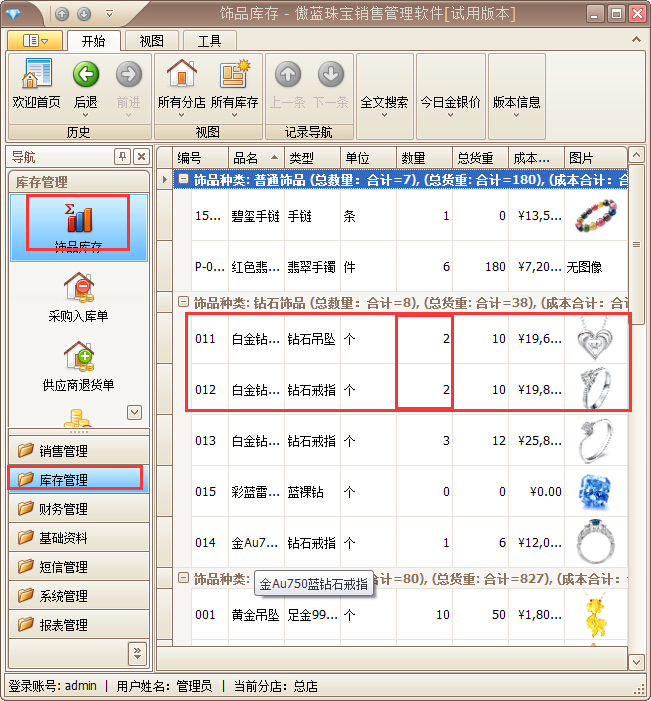
Task: Click the ring image of item 014
Action: pos(596,542)
